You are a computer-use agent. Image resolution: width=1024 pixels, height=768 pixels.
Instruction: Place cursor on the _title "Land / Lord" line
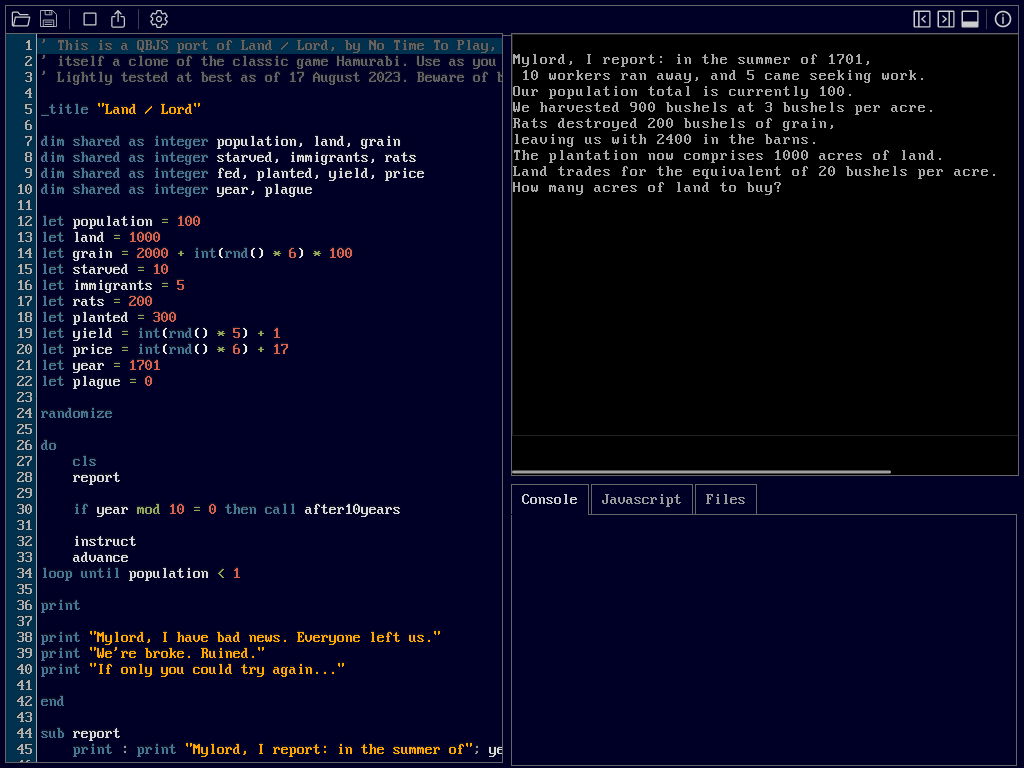tap(121, 109)
